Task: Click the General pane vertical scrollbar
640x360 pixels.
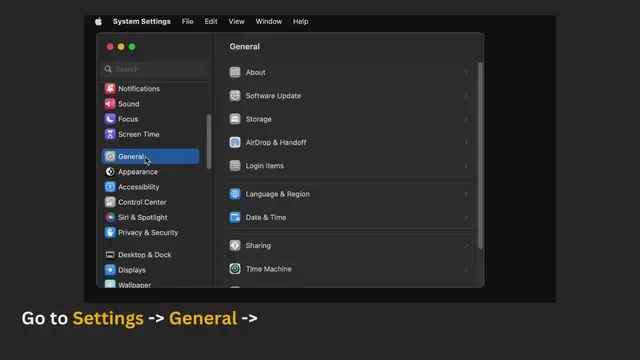Action: tap(480, 155)
